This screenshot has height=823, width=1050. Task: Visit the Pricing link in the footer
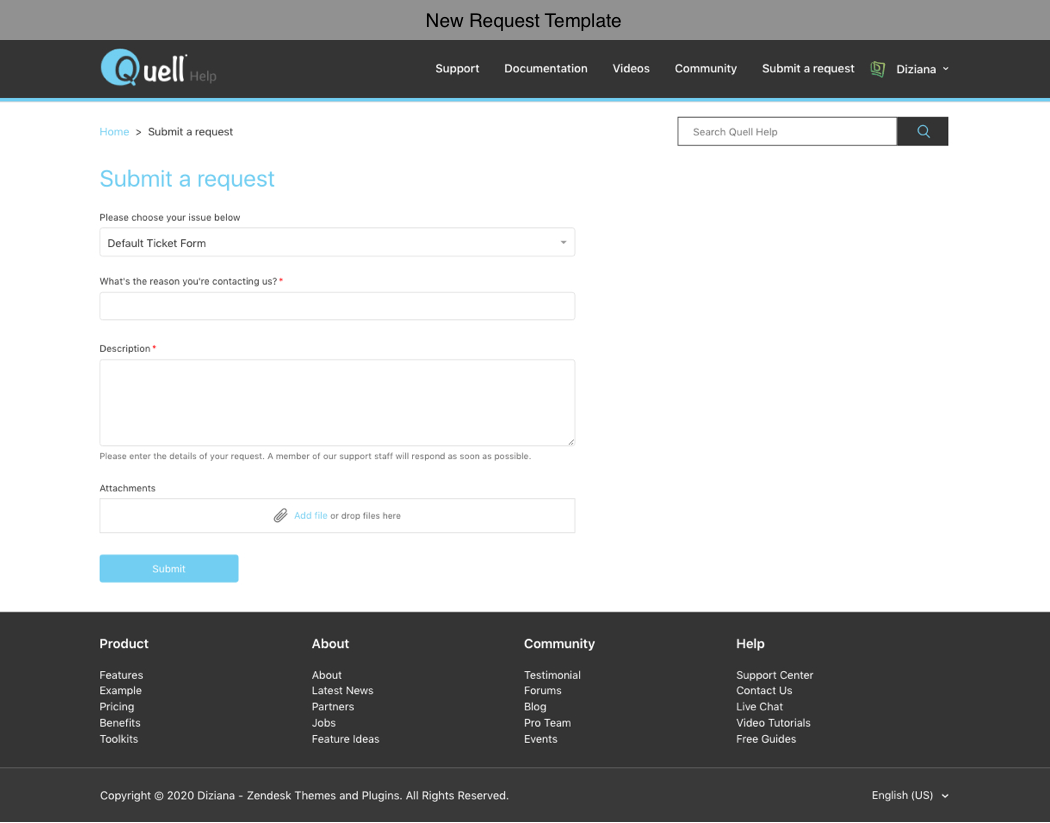coord(116,707)
